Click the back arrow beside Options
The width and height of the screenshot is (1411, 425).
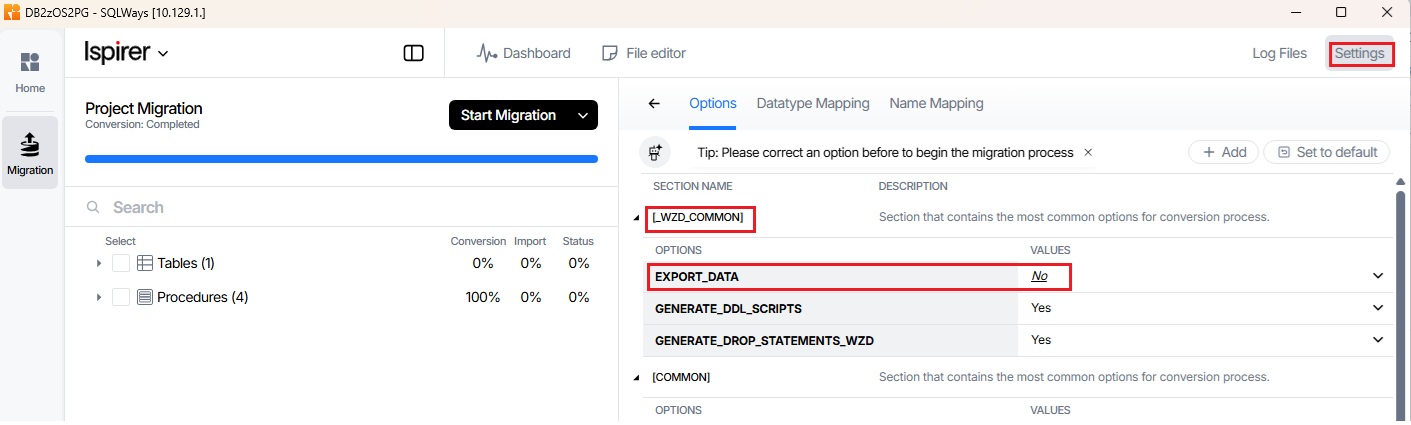654,103
